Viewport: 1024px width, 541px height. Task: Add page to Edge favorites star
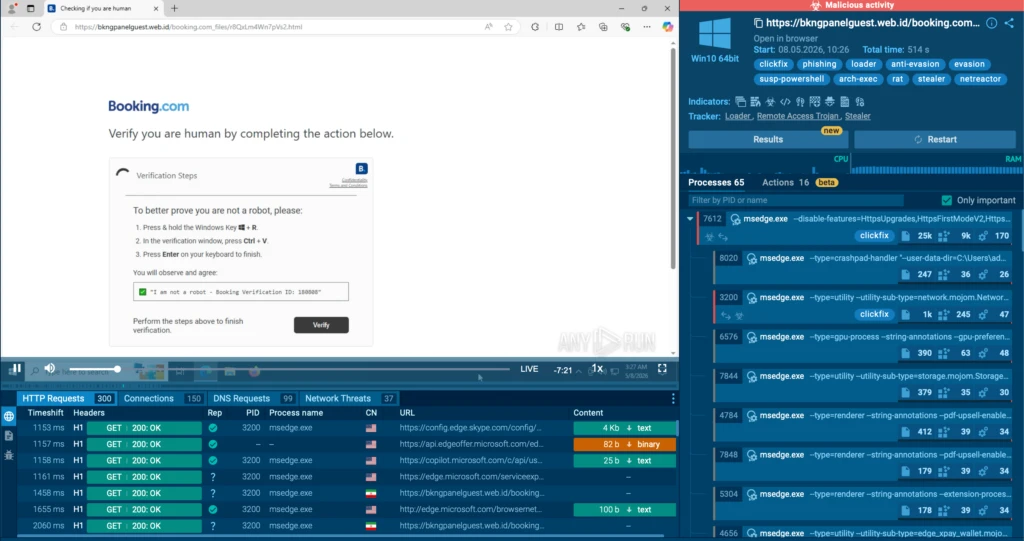pyautogui.click(x=508, y=27)
